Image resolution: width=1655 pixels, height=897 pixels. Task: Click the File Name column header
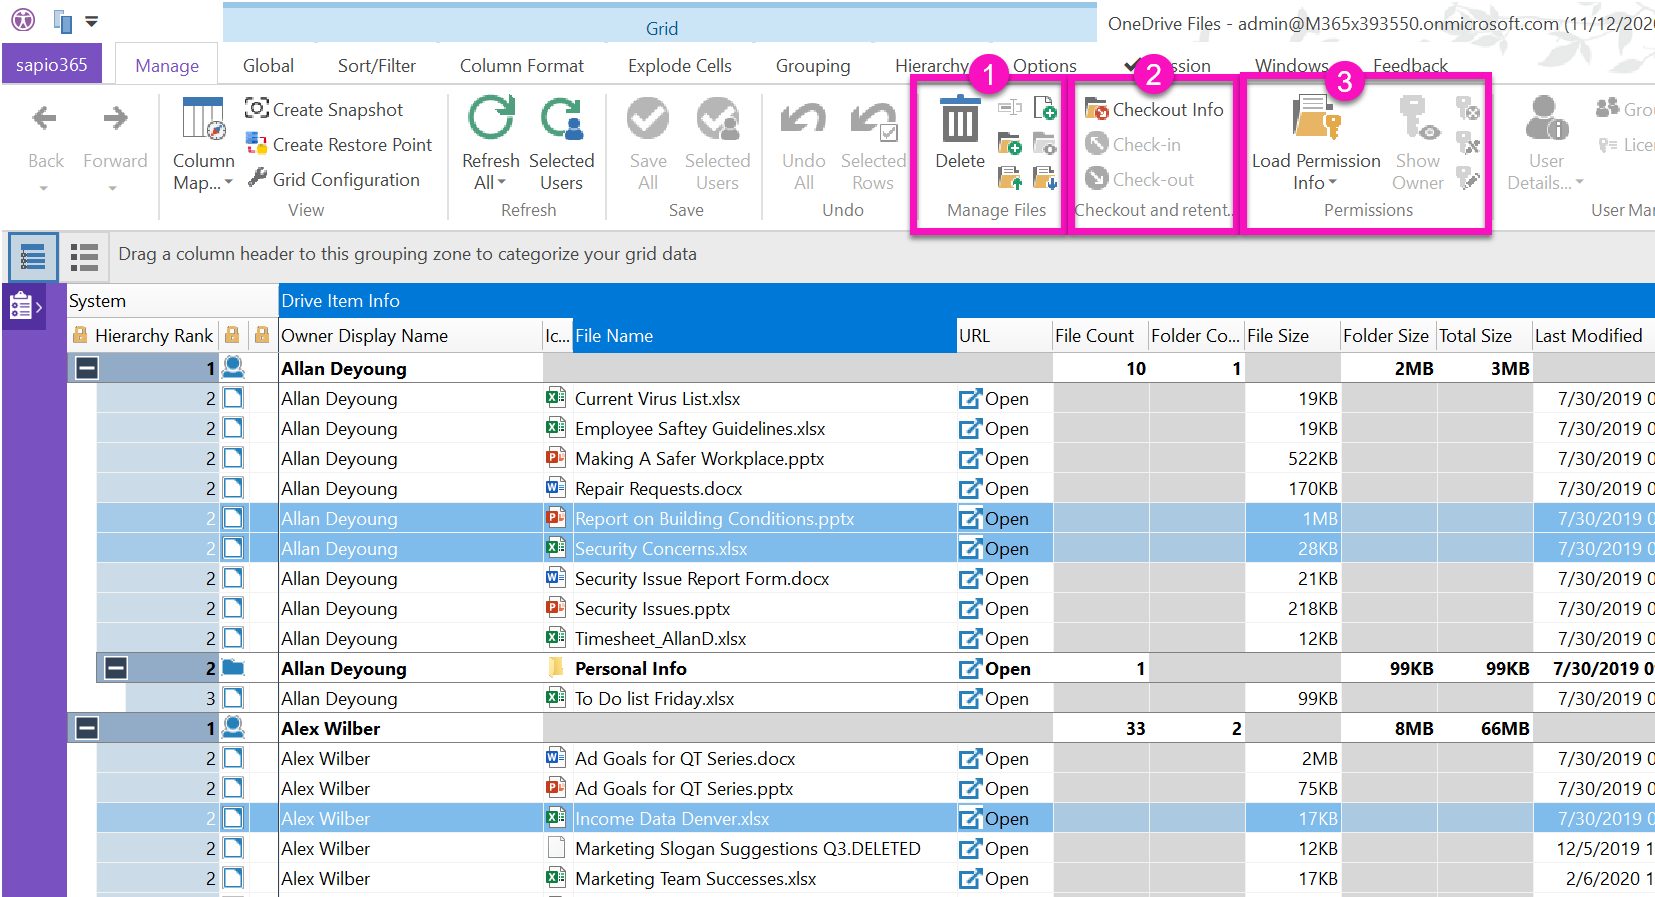click(764, 336)
